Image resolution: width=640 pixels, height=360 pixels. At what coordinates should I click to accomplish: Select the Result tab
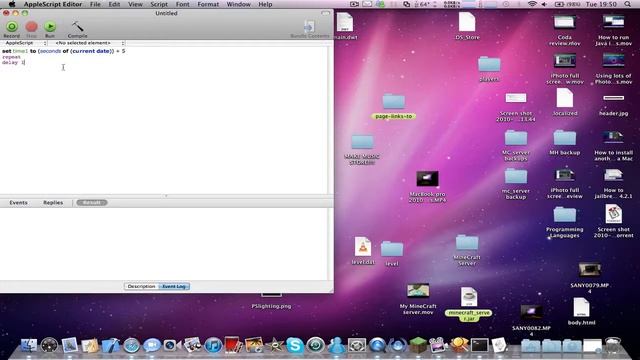pos(92,202)
